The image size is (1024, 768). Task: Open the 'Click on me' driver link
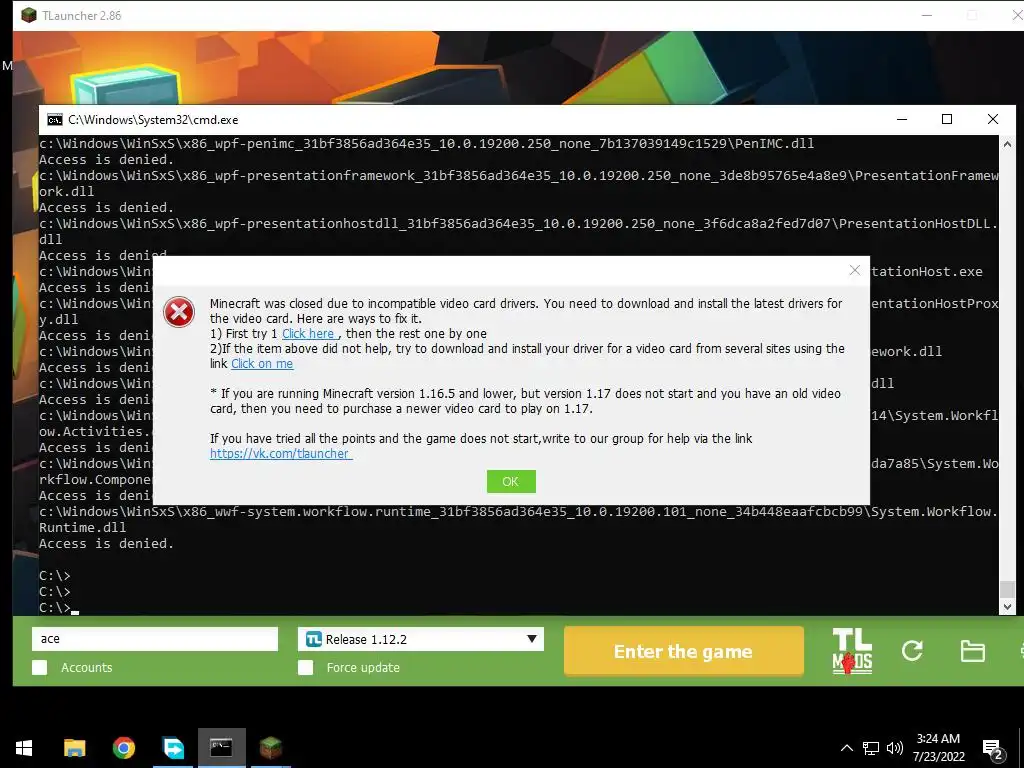point(262,364)
